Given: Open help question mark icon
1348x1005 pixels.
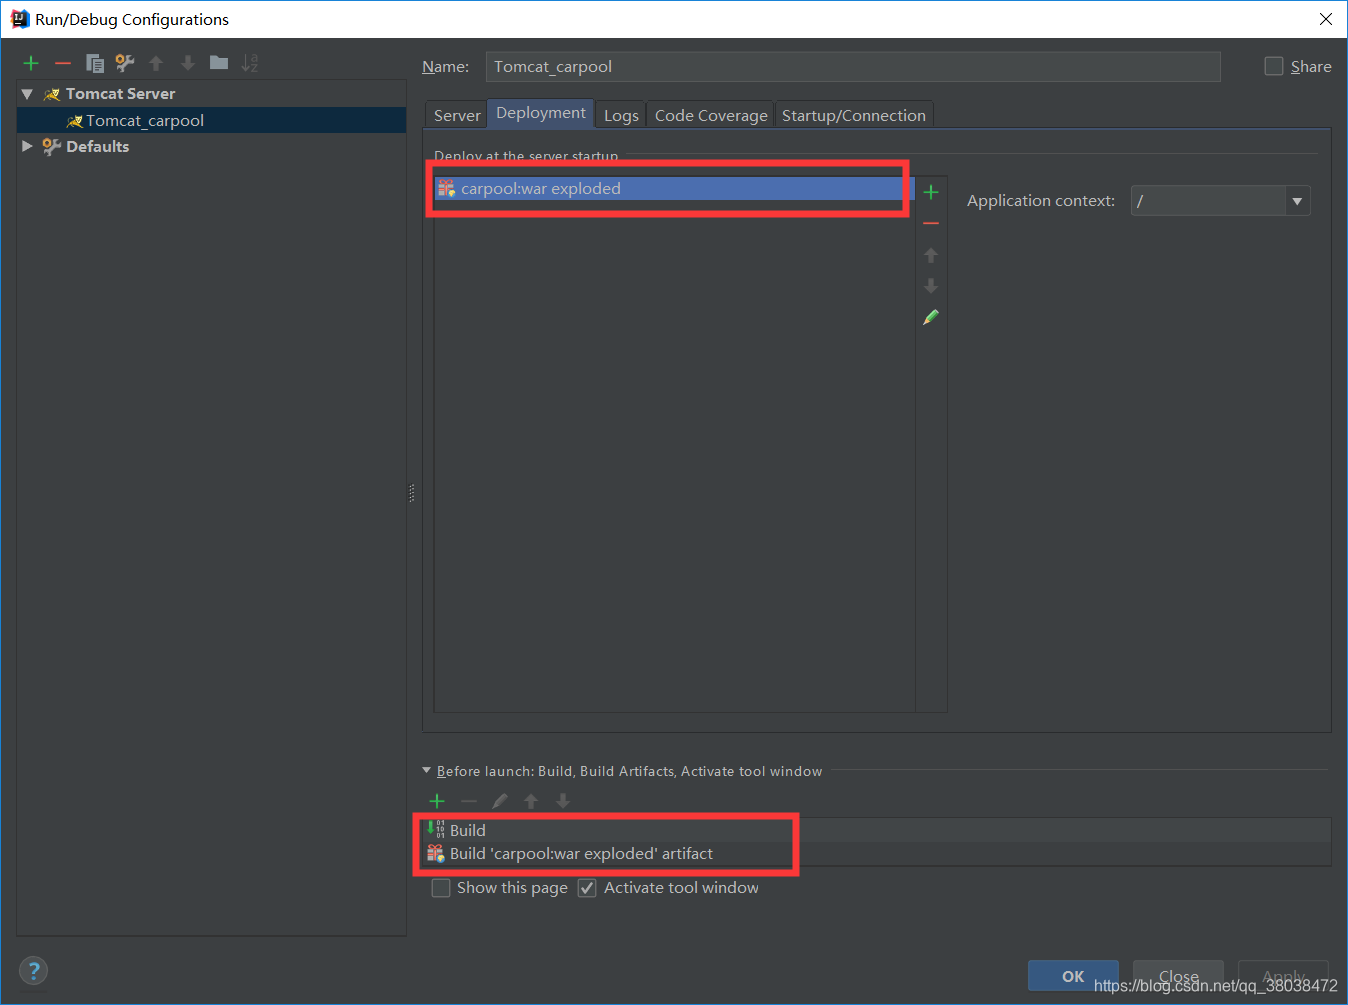Looking at the screenshot, I should coord(33,971).
